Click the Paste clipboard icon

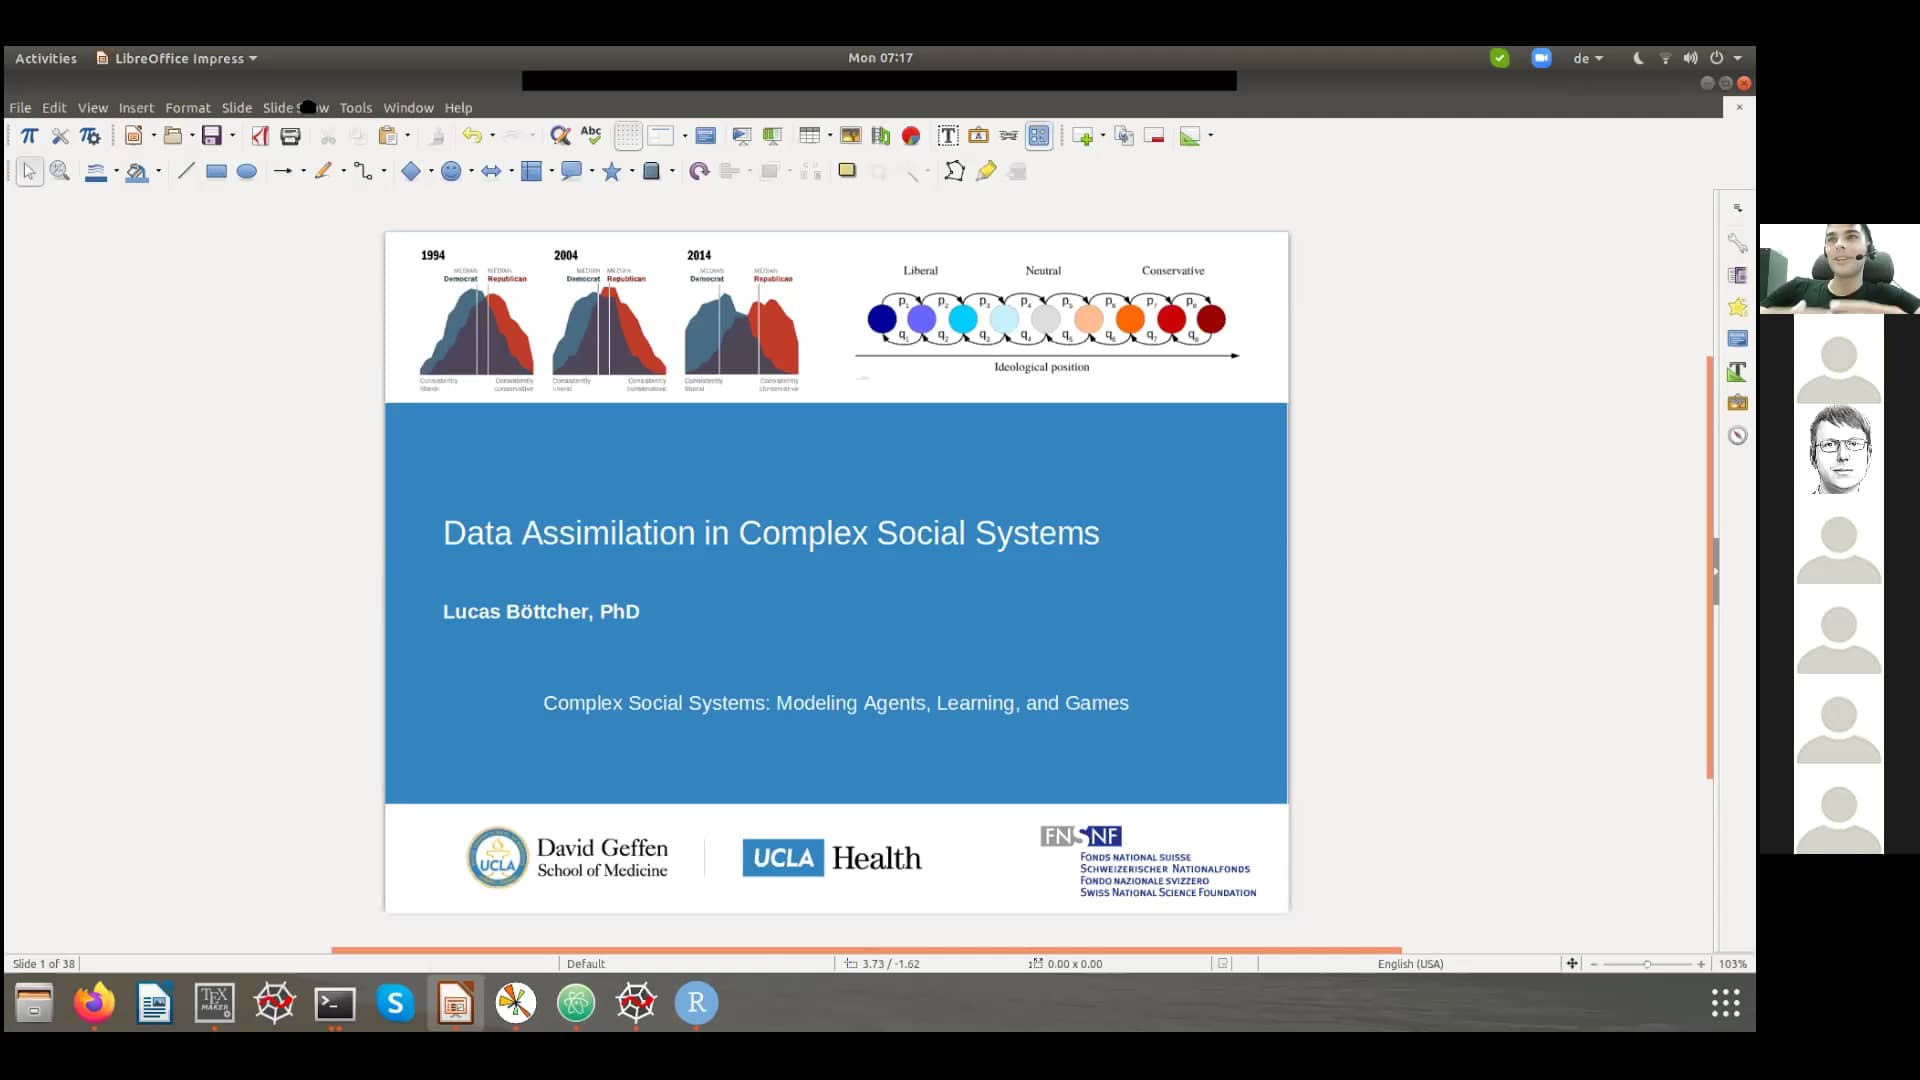tap(388, 136)
